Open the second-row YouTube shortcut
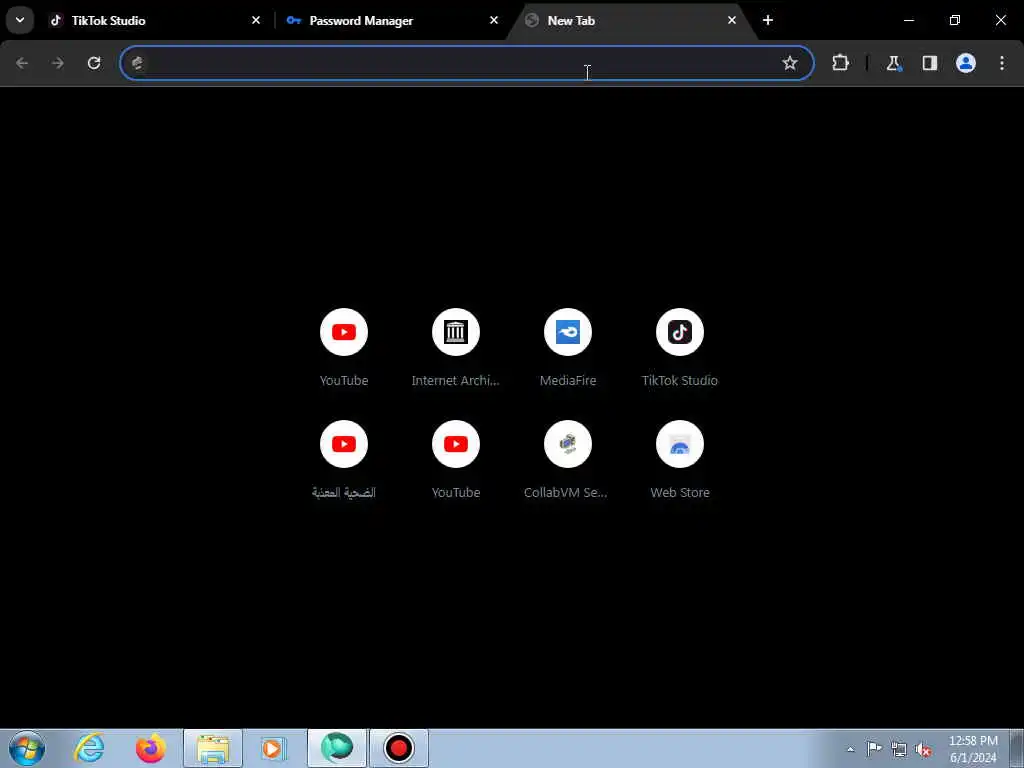 pos(456,460)
